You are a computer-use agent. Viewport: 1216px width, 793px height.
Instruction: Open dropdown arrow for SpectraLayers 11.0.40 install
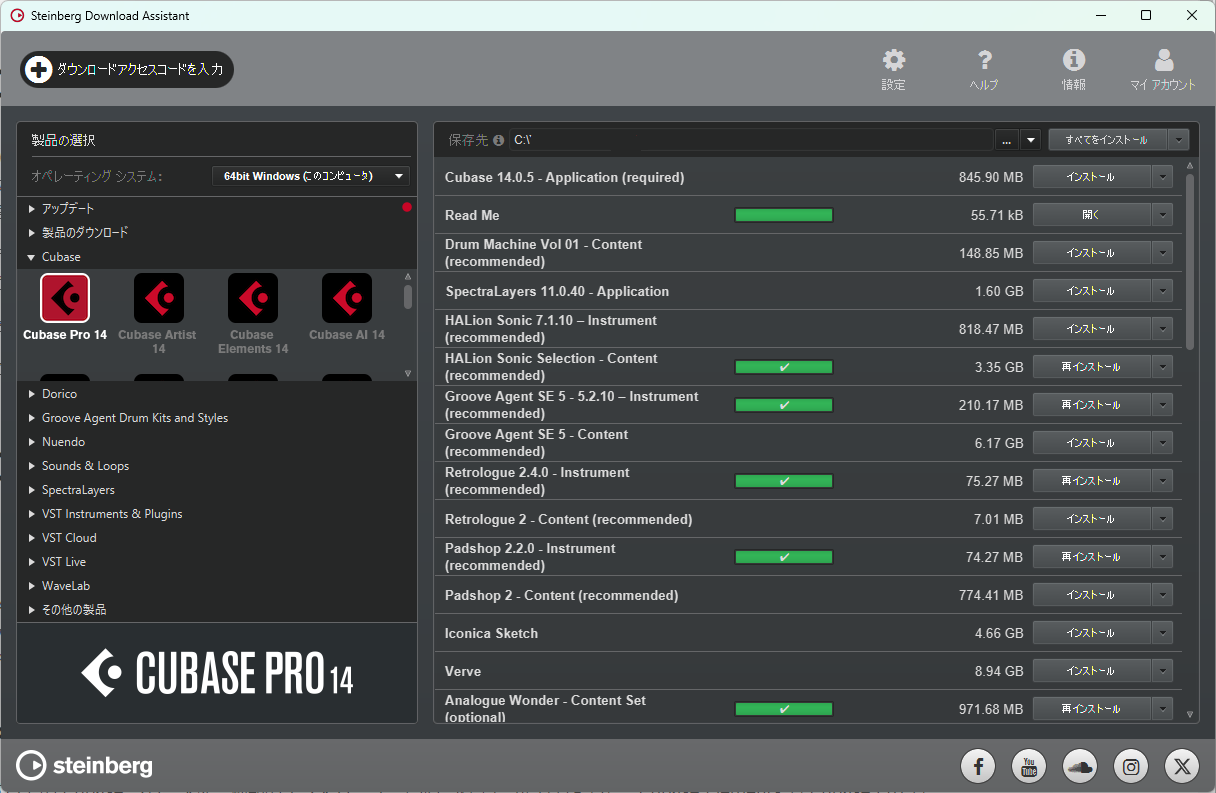[x=1162, y=291]
